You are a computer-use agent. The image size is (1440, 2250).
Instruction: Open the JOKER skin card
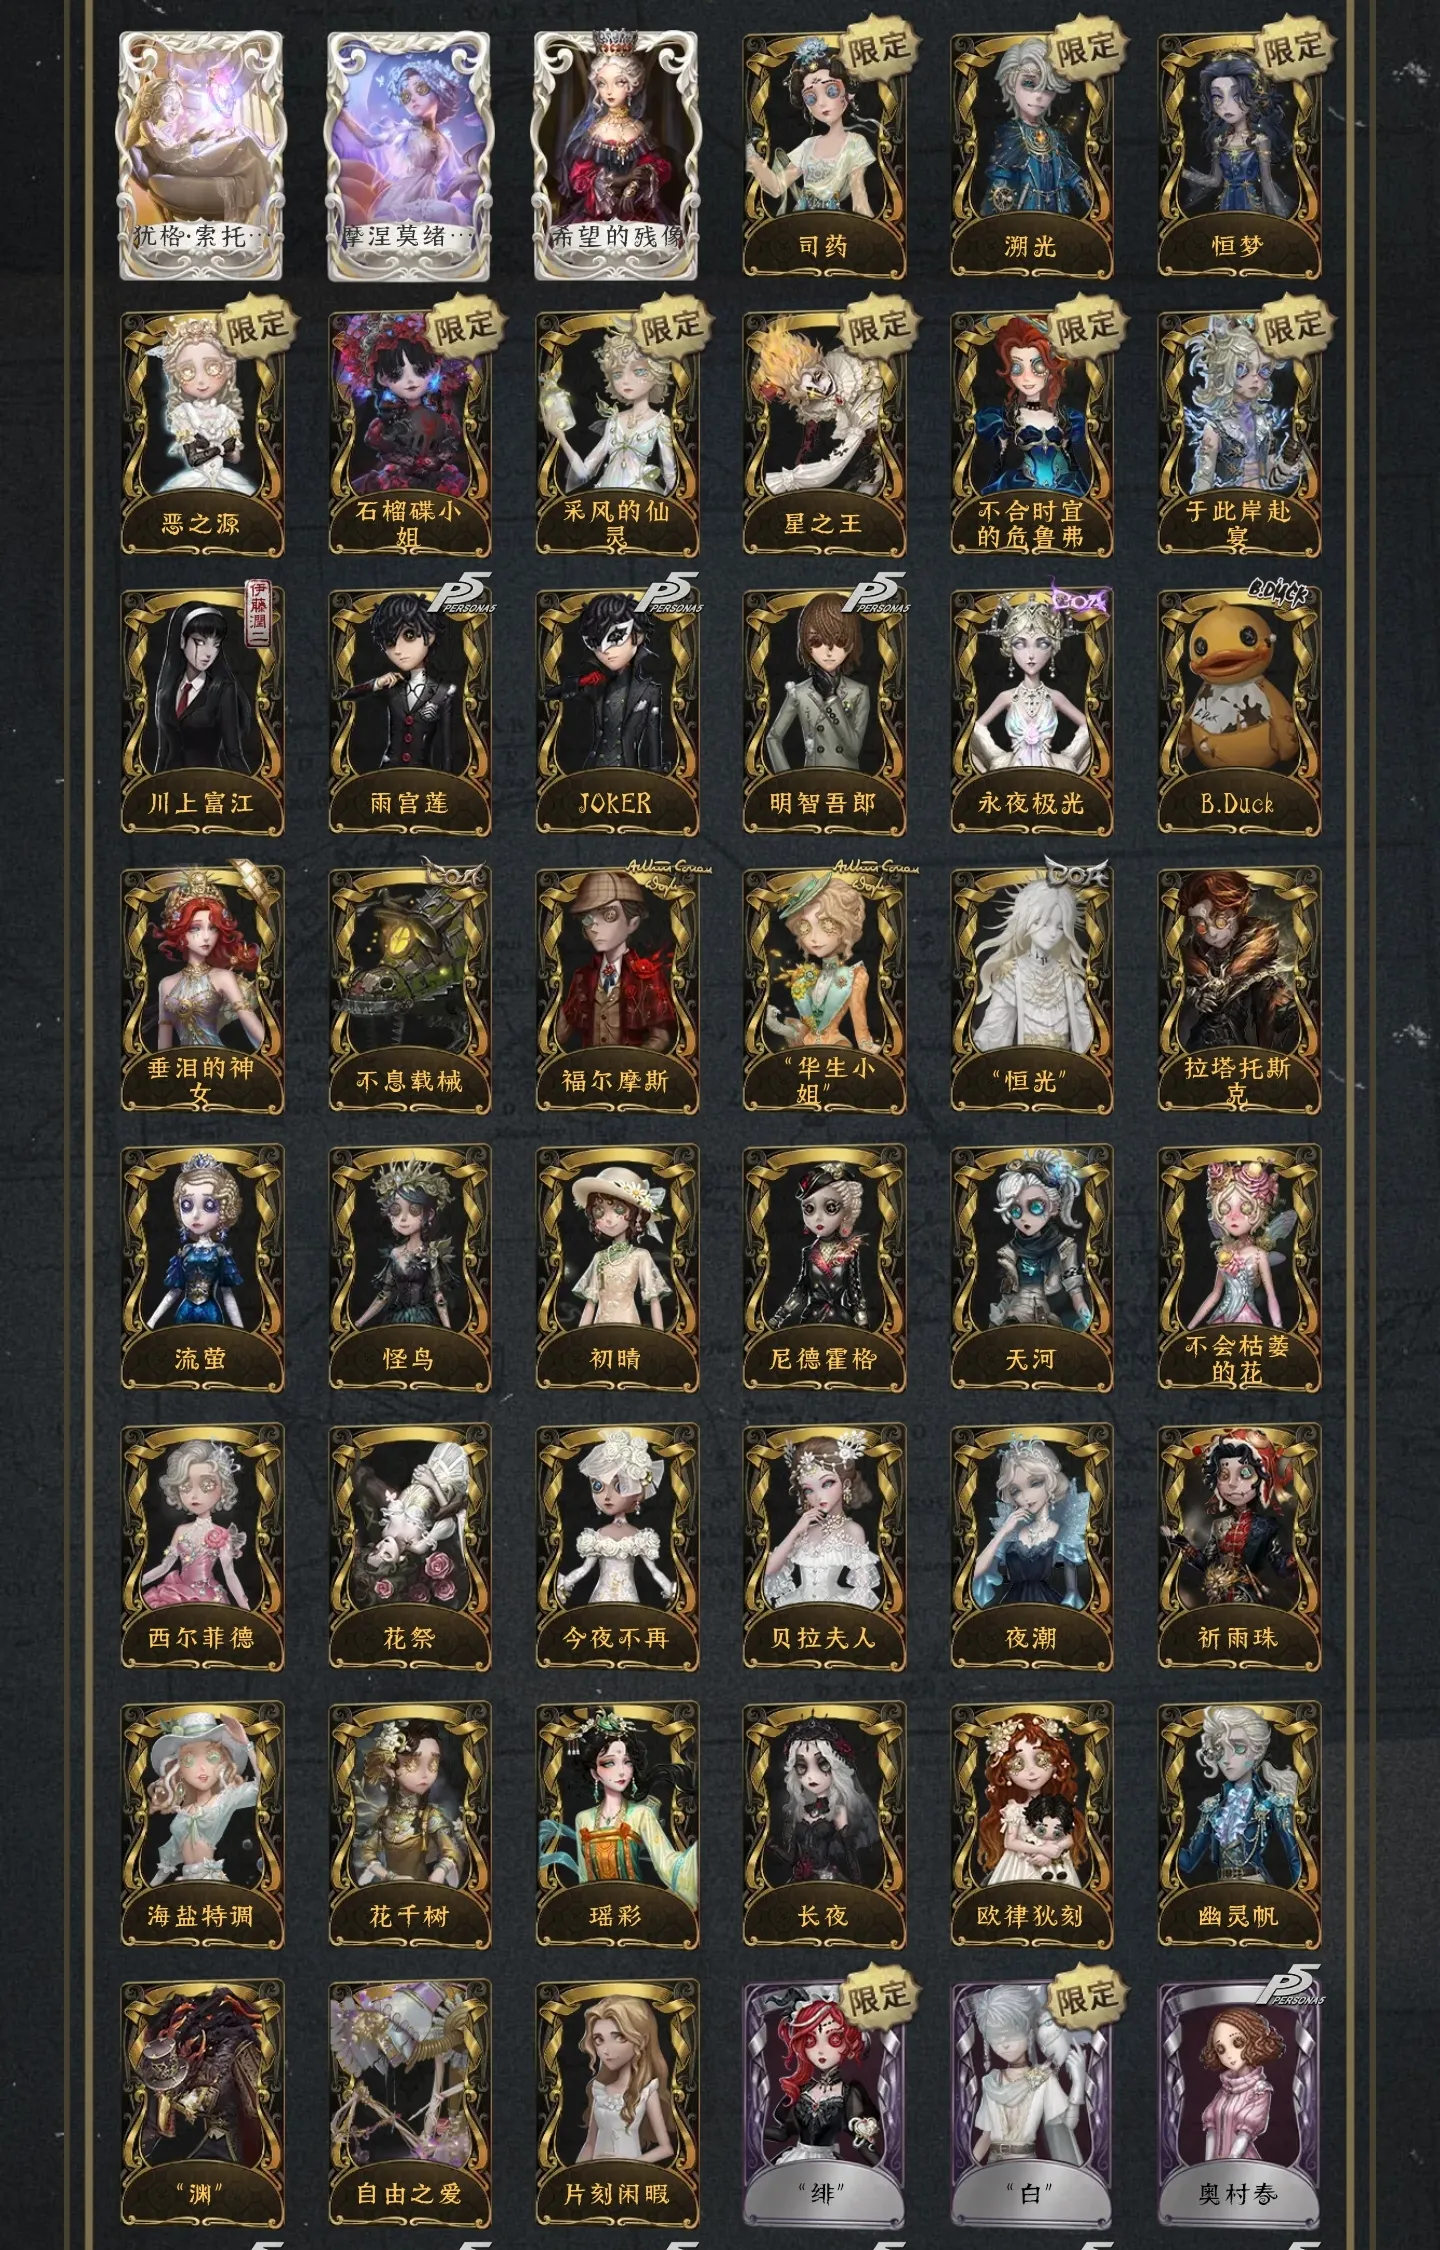click(616, 712)
